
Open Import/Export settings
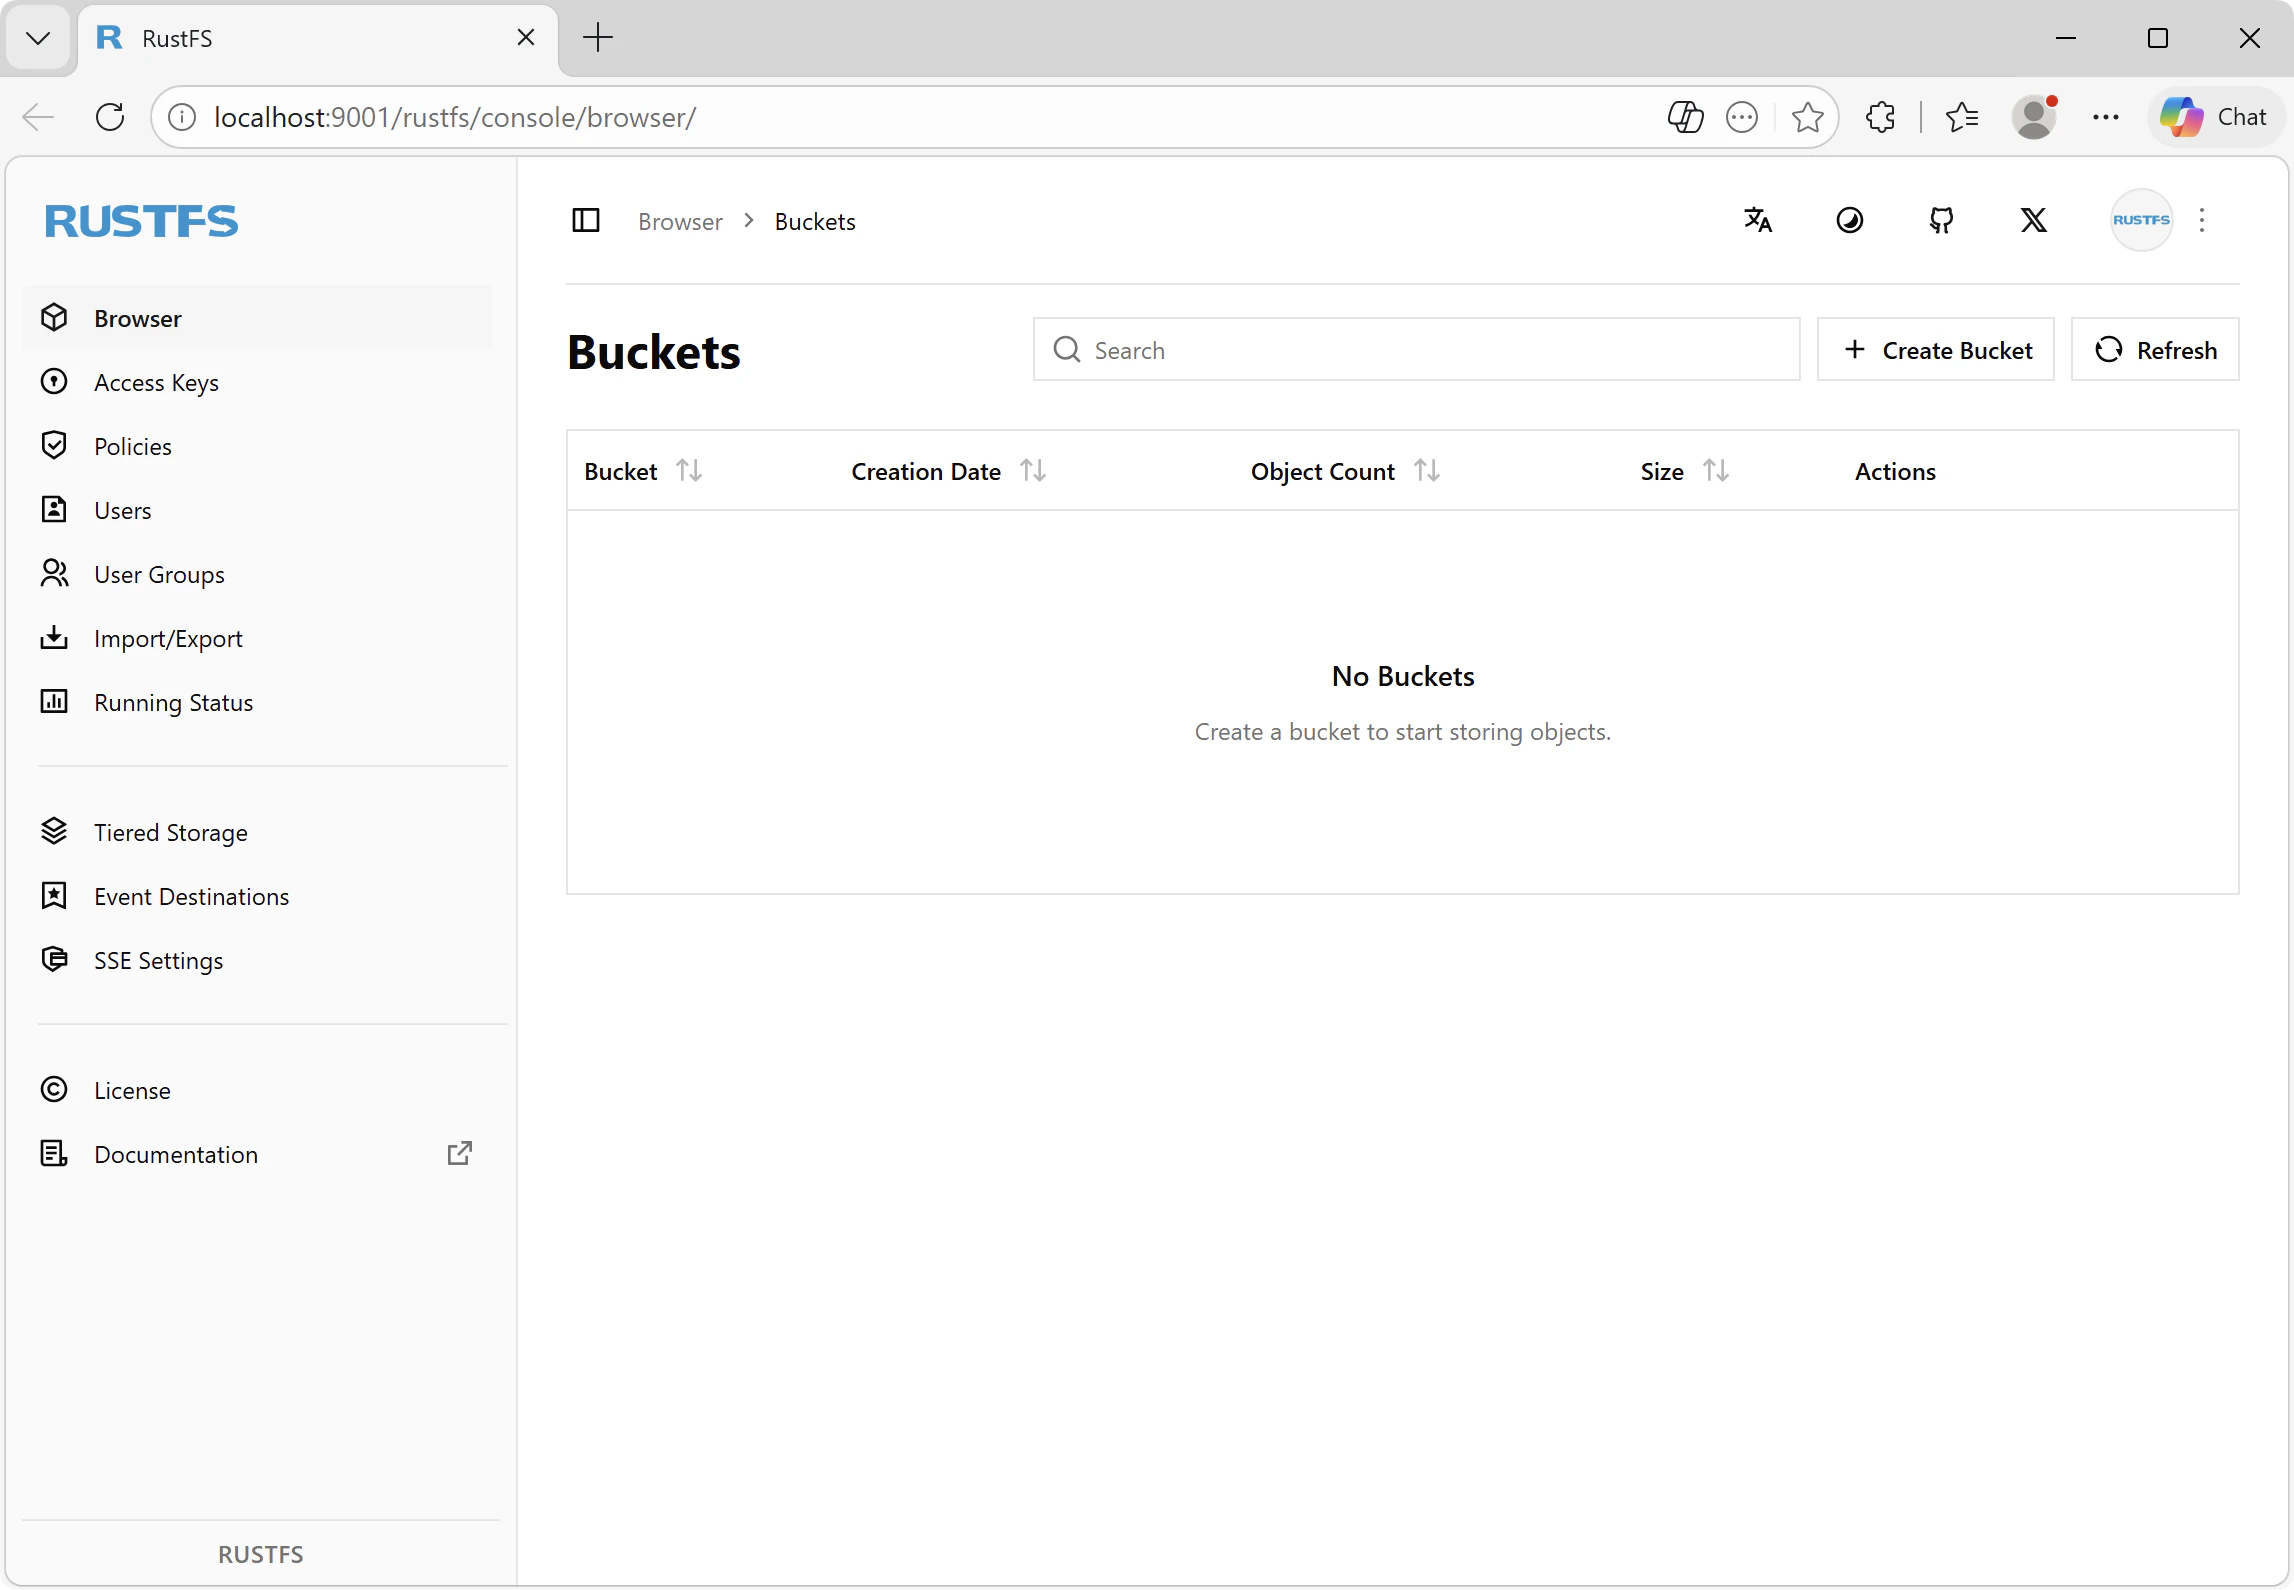tap(168, 638)
